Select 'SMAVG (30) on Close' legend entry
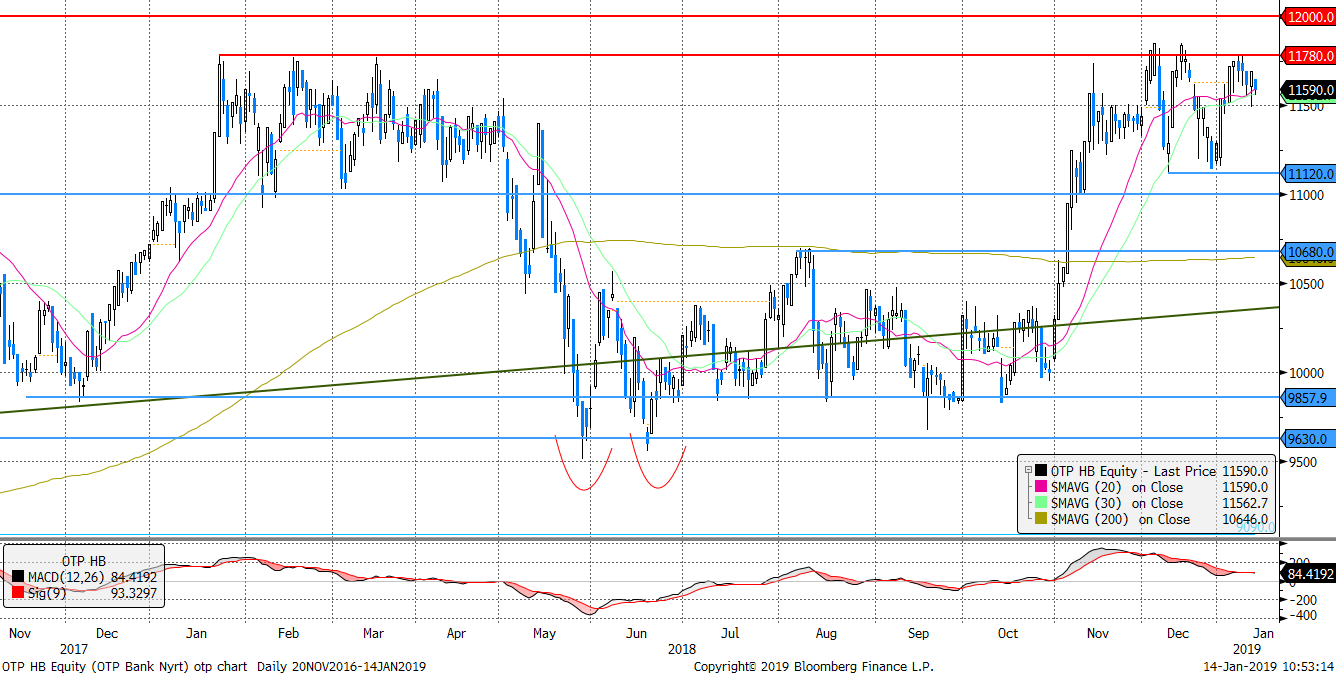This screenshot has height=675, width=1336. coord(1116,503)
